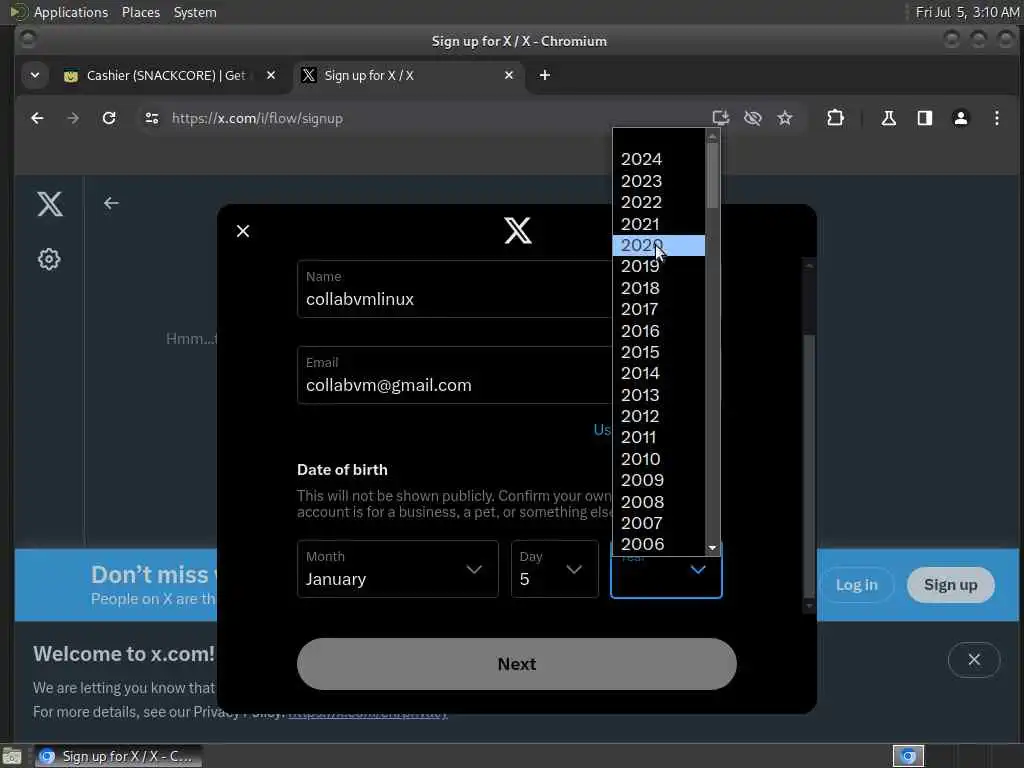Close the Sign up for X tab

tap(509, 75)
